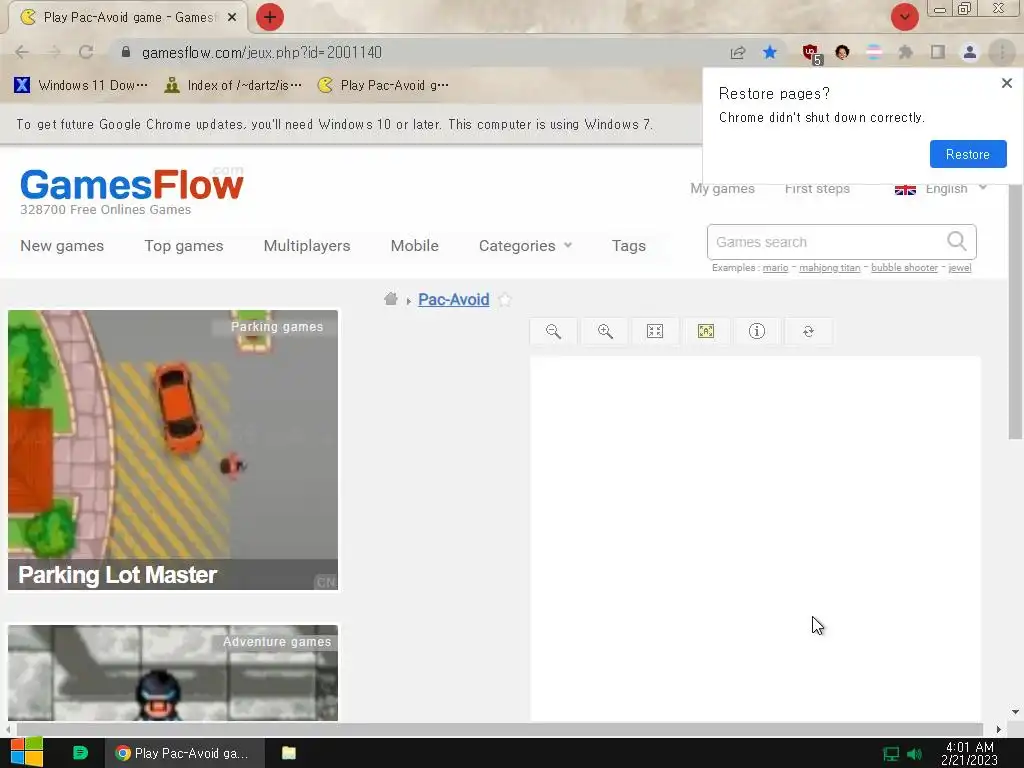
Task: Click the striped flag extension icon
Action: pos(874,52)
